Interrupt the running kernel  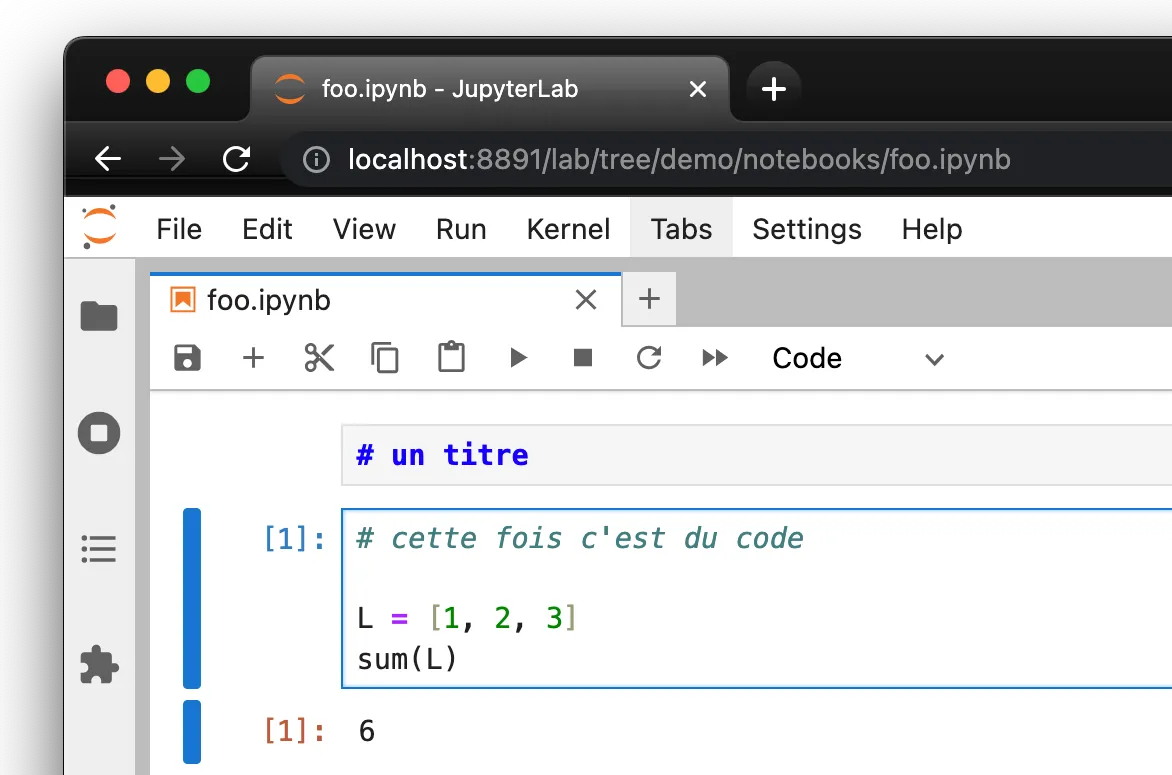tap(583, 358)
